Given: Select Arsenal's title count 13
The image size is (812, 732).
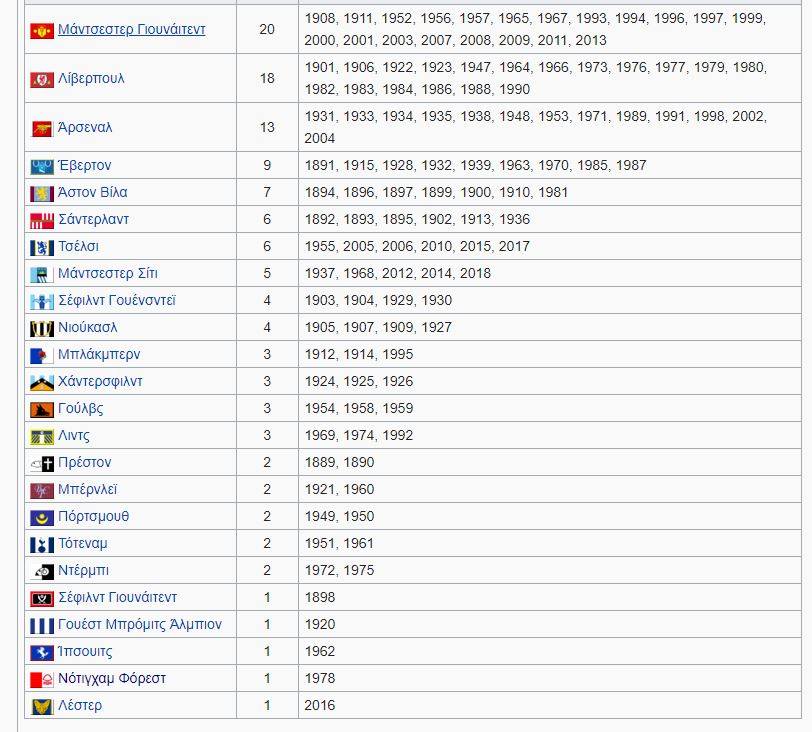Looking at the screenshot, I should (267, 127).
